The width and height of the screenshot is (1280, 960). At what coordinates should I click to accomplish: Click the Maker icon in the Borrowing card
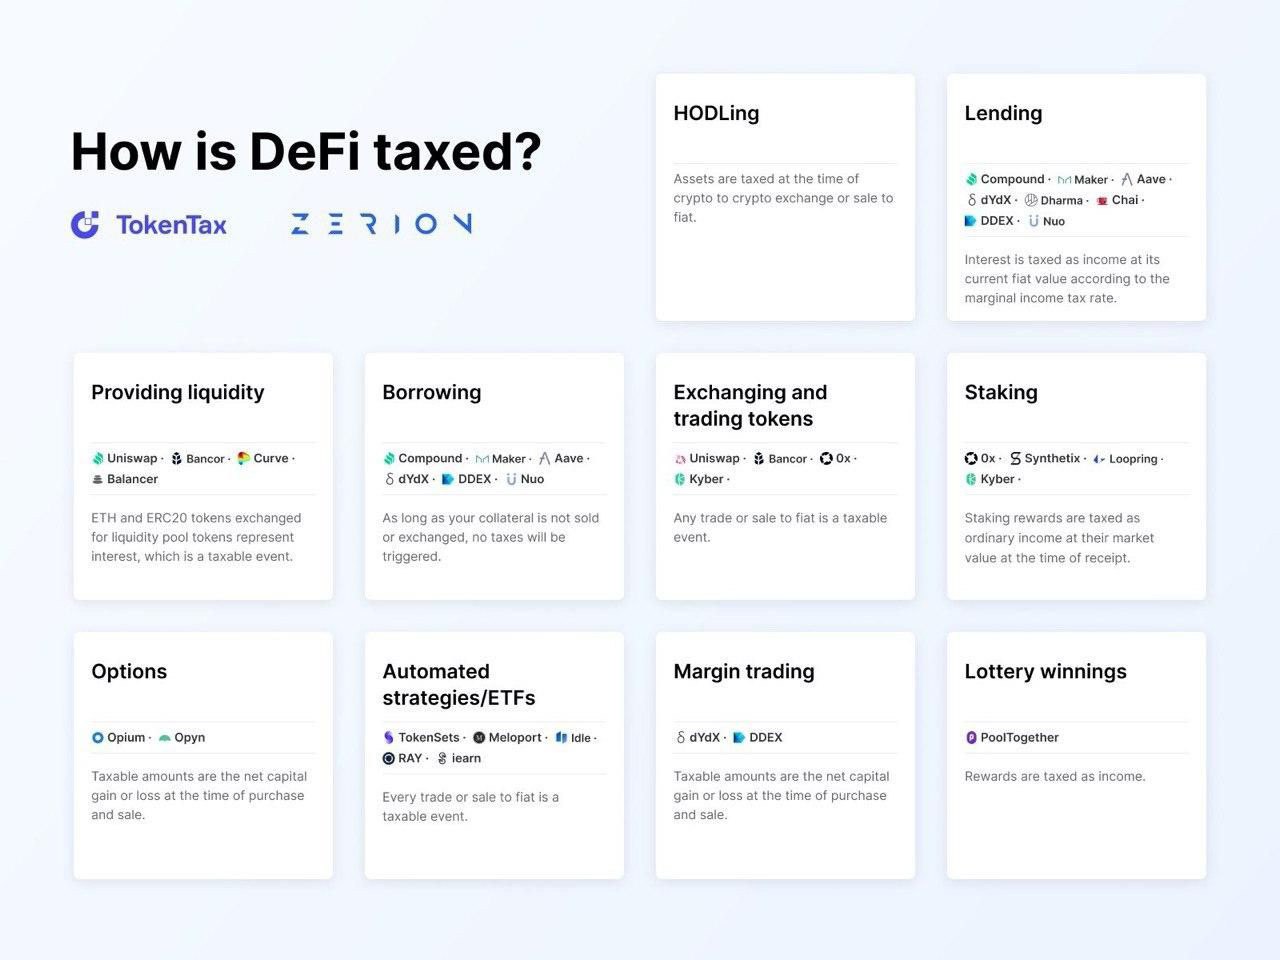[x=482, y=459]
